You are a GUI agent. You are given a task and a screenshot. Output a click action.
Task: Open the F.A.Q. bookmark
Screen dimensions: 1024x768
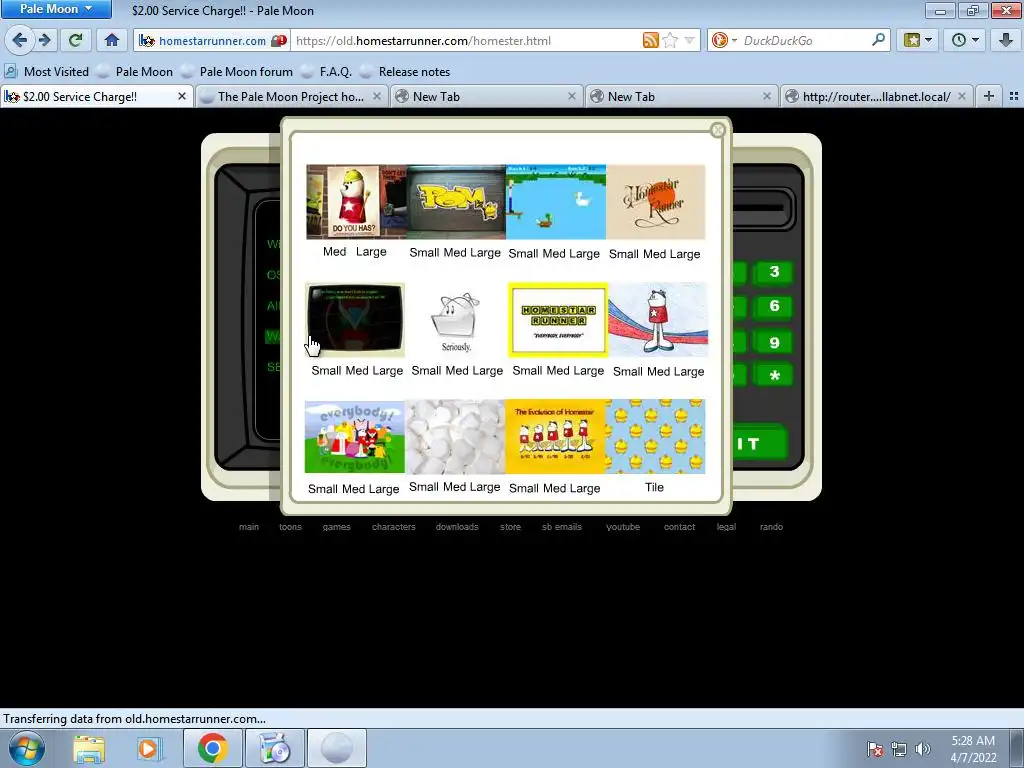[x=327, y=71]
